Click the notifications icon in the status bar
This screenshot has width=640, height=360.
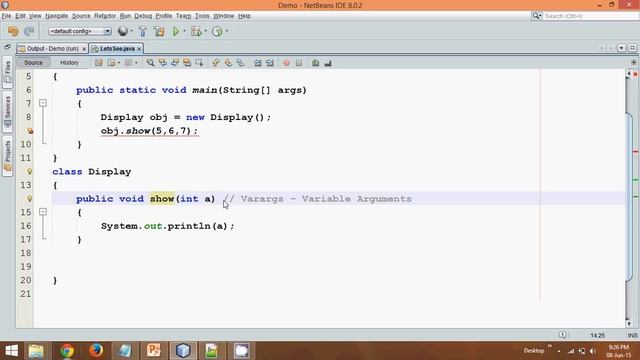[x=562, y=335]
